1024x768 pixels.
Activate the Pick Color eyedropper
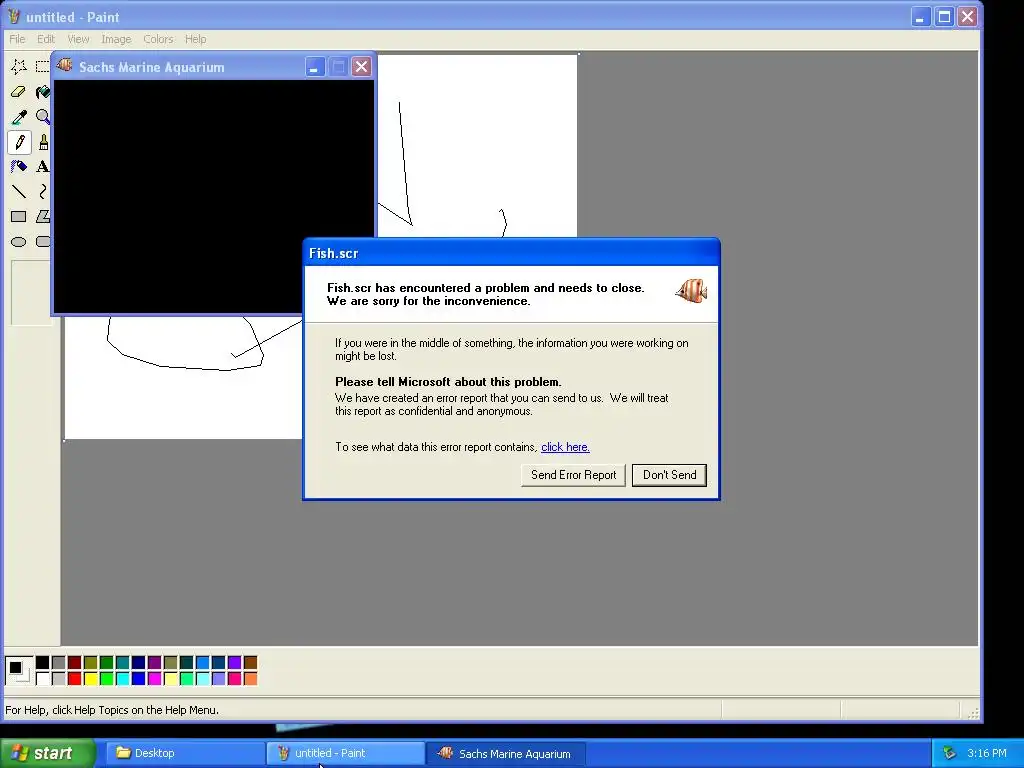click(18, 117)
